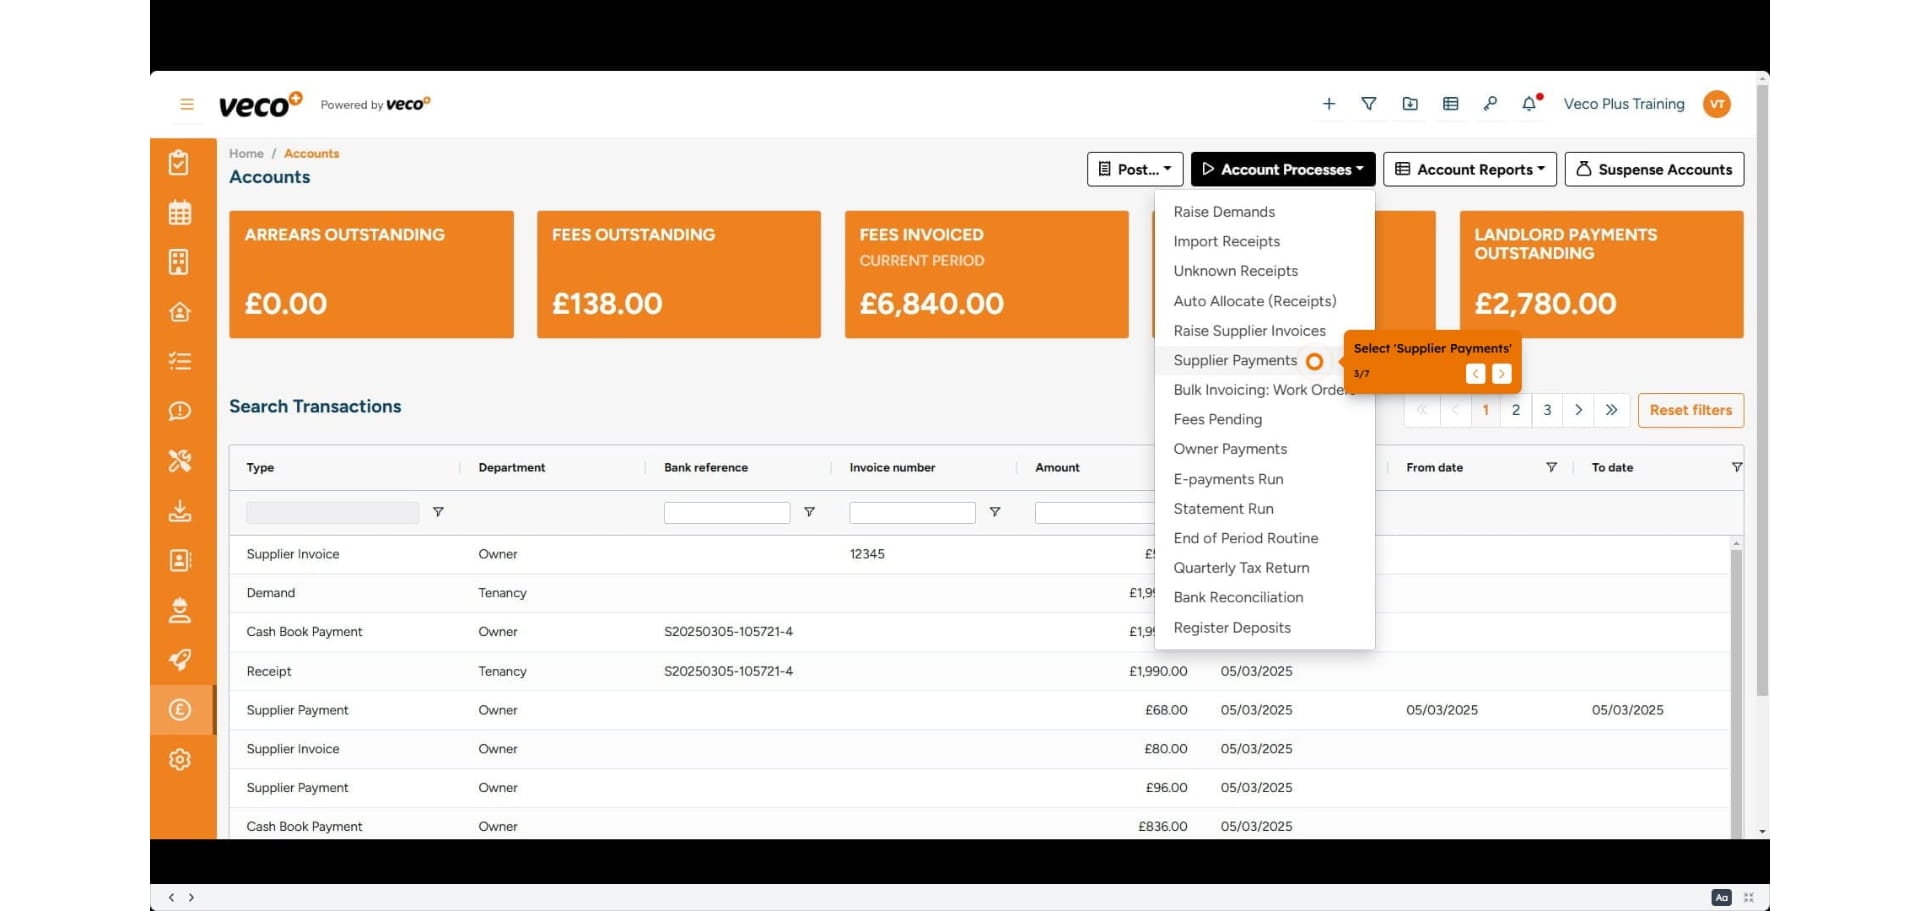Open the clipboard tasks icon in the sidebar

(x=180, y=163)
